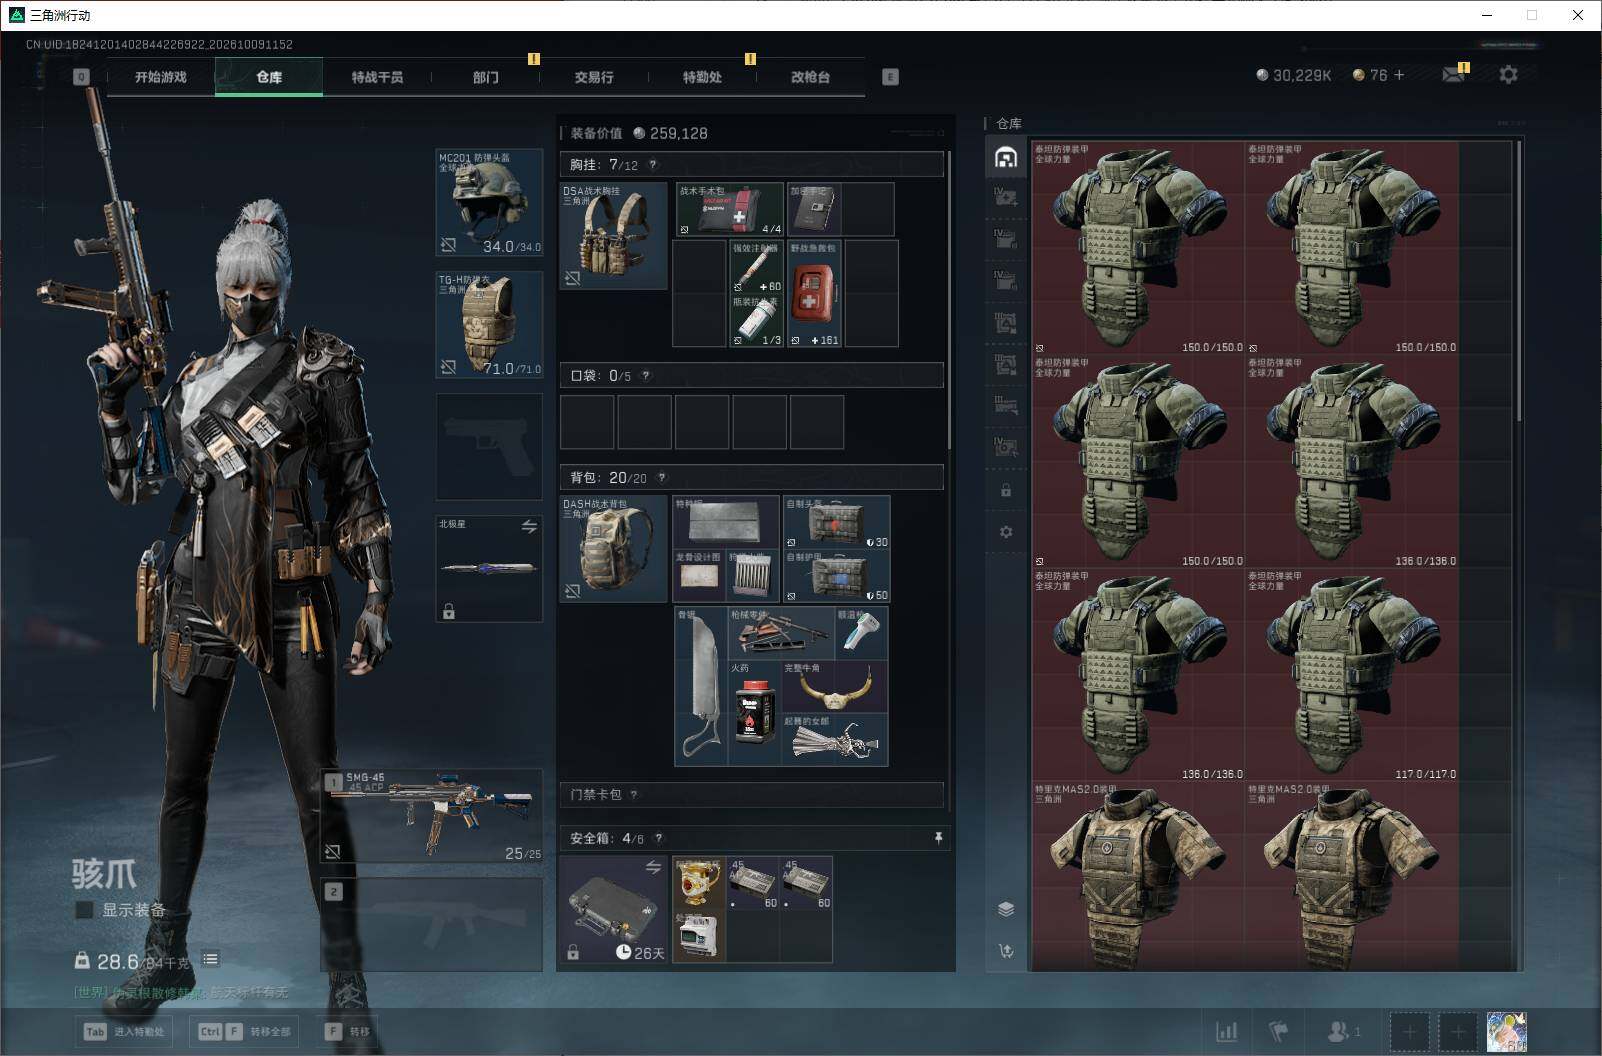Click the pin icon beside 安全箱
Viewport: 1602px width, 1056px height.
tap(938, 838)
